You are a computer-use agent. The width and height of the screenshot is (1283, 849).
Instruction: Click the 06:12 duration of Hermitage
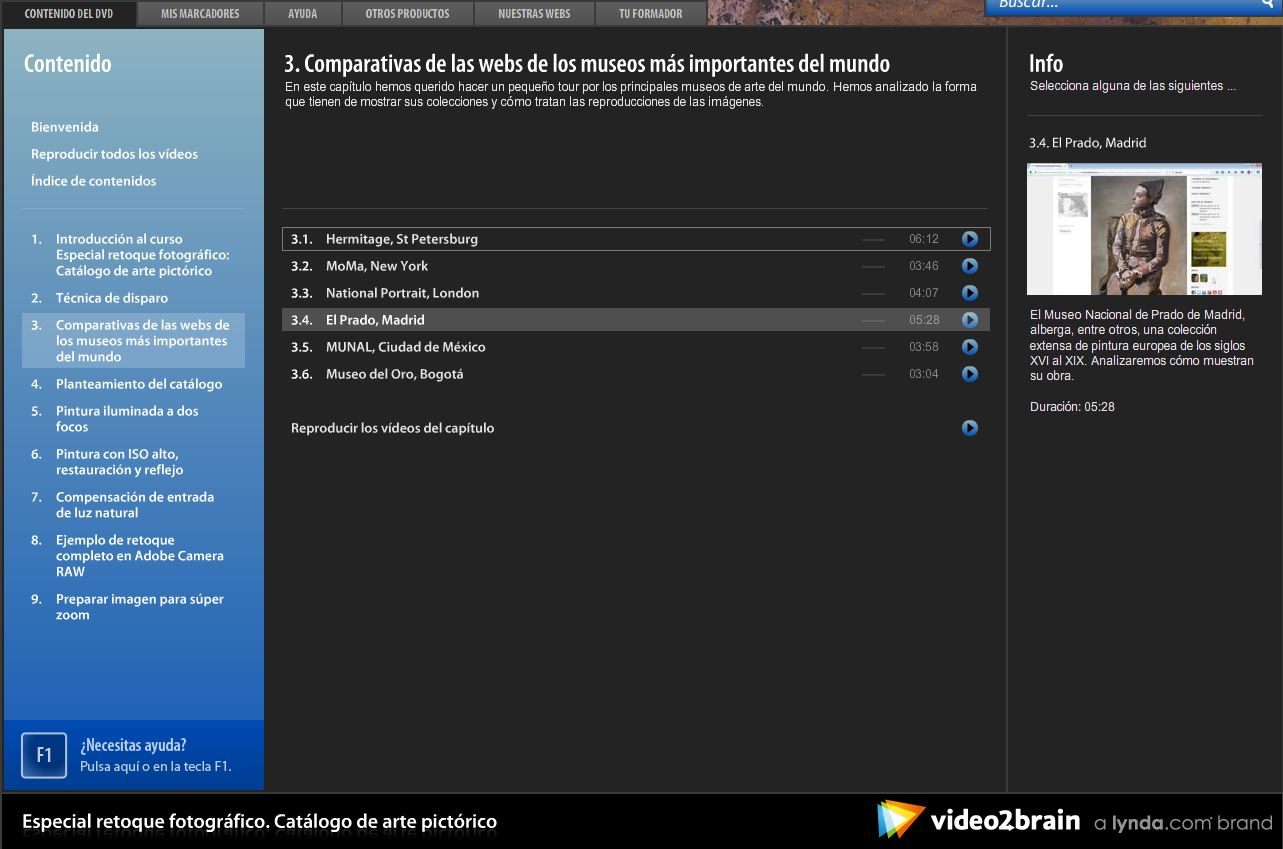click(x=924, y=239)
